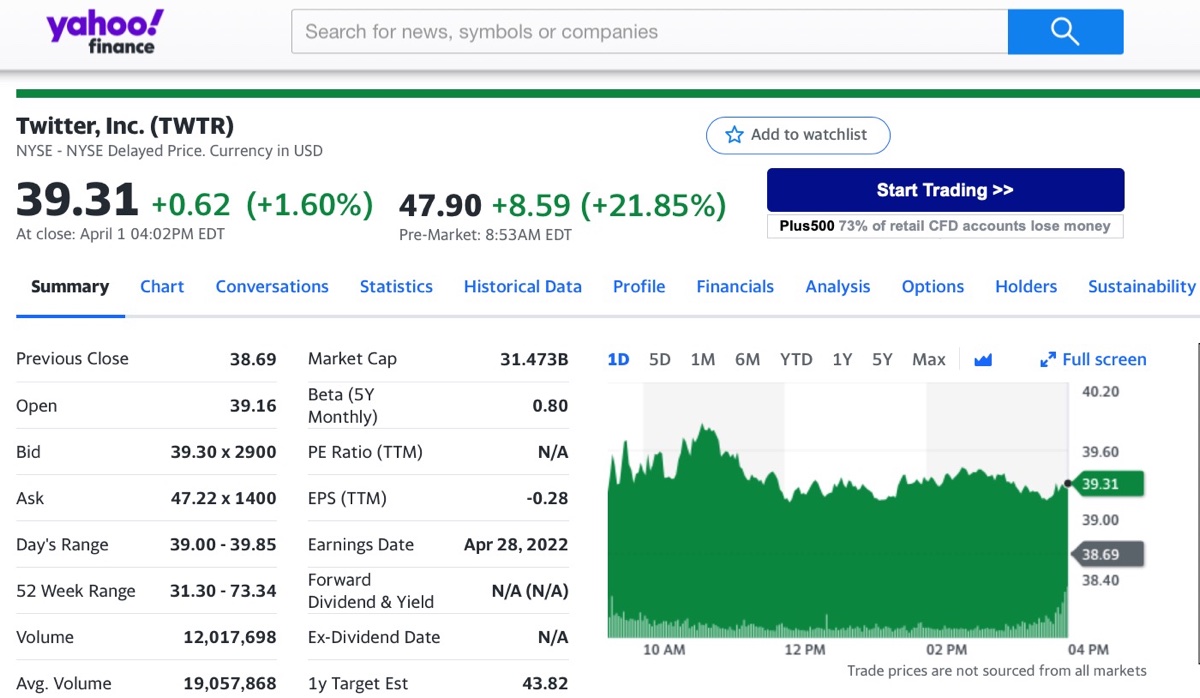Click the chart type area icon
The height and width of the screenshot is (698, 1200).
click(x=983, y=360)
